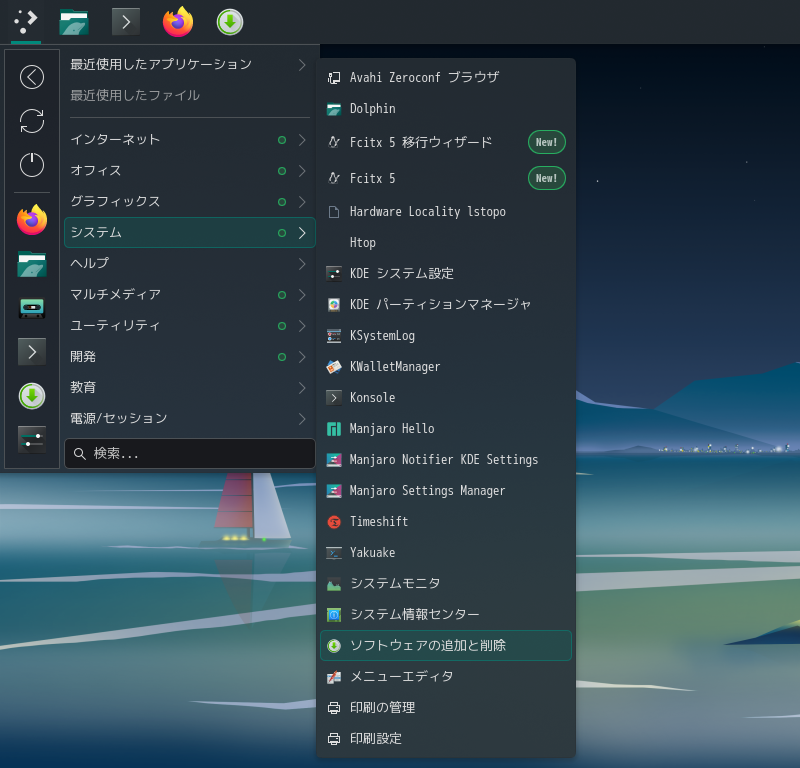Open system settings favorite in launcher sidebar

coord(32,440)
